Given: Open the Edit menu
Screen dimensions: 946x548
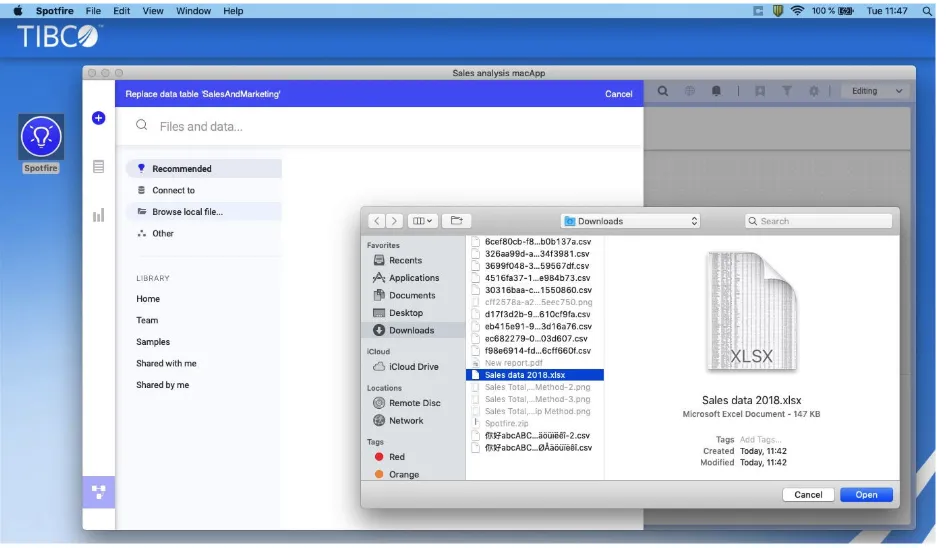Looking at the screenshot, I should click(x=121, y=11).
